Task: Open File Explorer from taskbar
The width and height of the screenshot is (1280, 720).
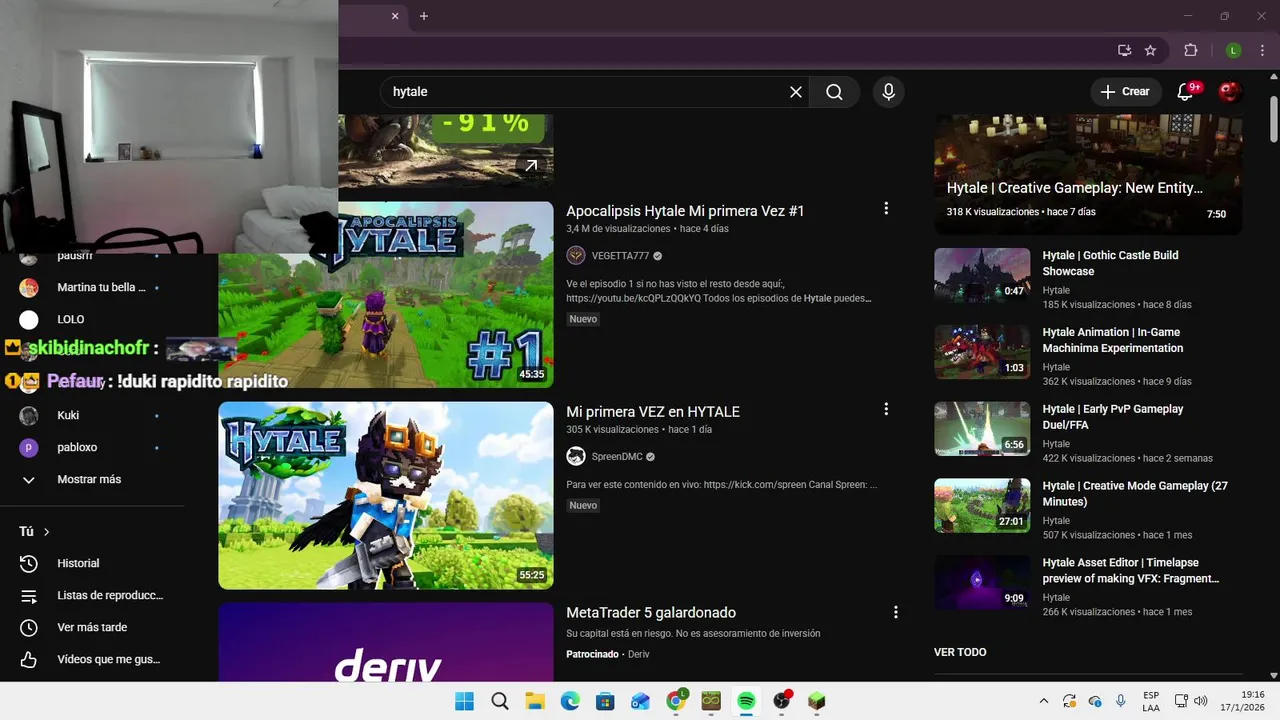Action: tap(535, 701)
